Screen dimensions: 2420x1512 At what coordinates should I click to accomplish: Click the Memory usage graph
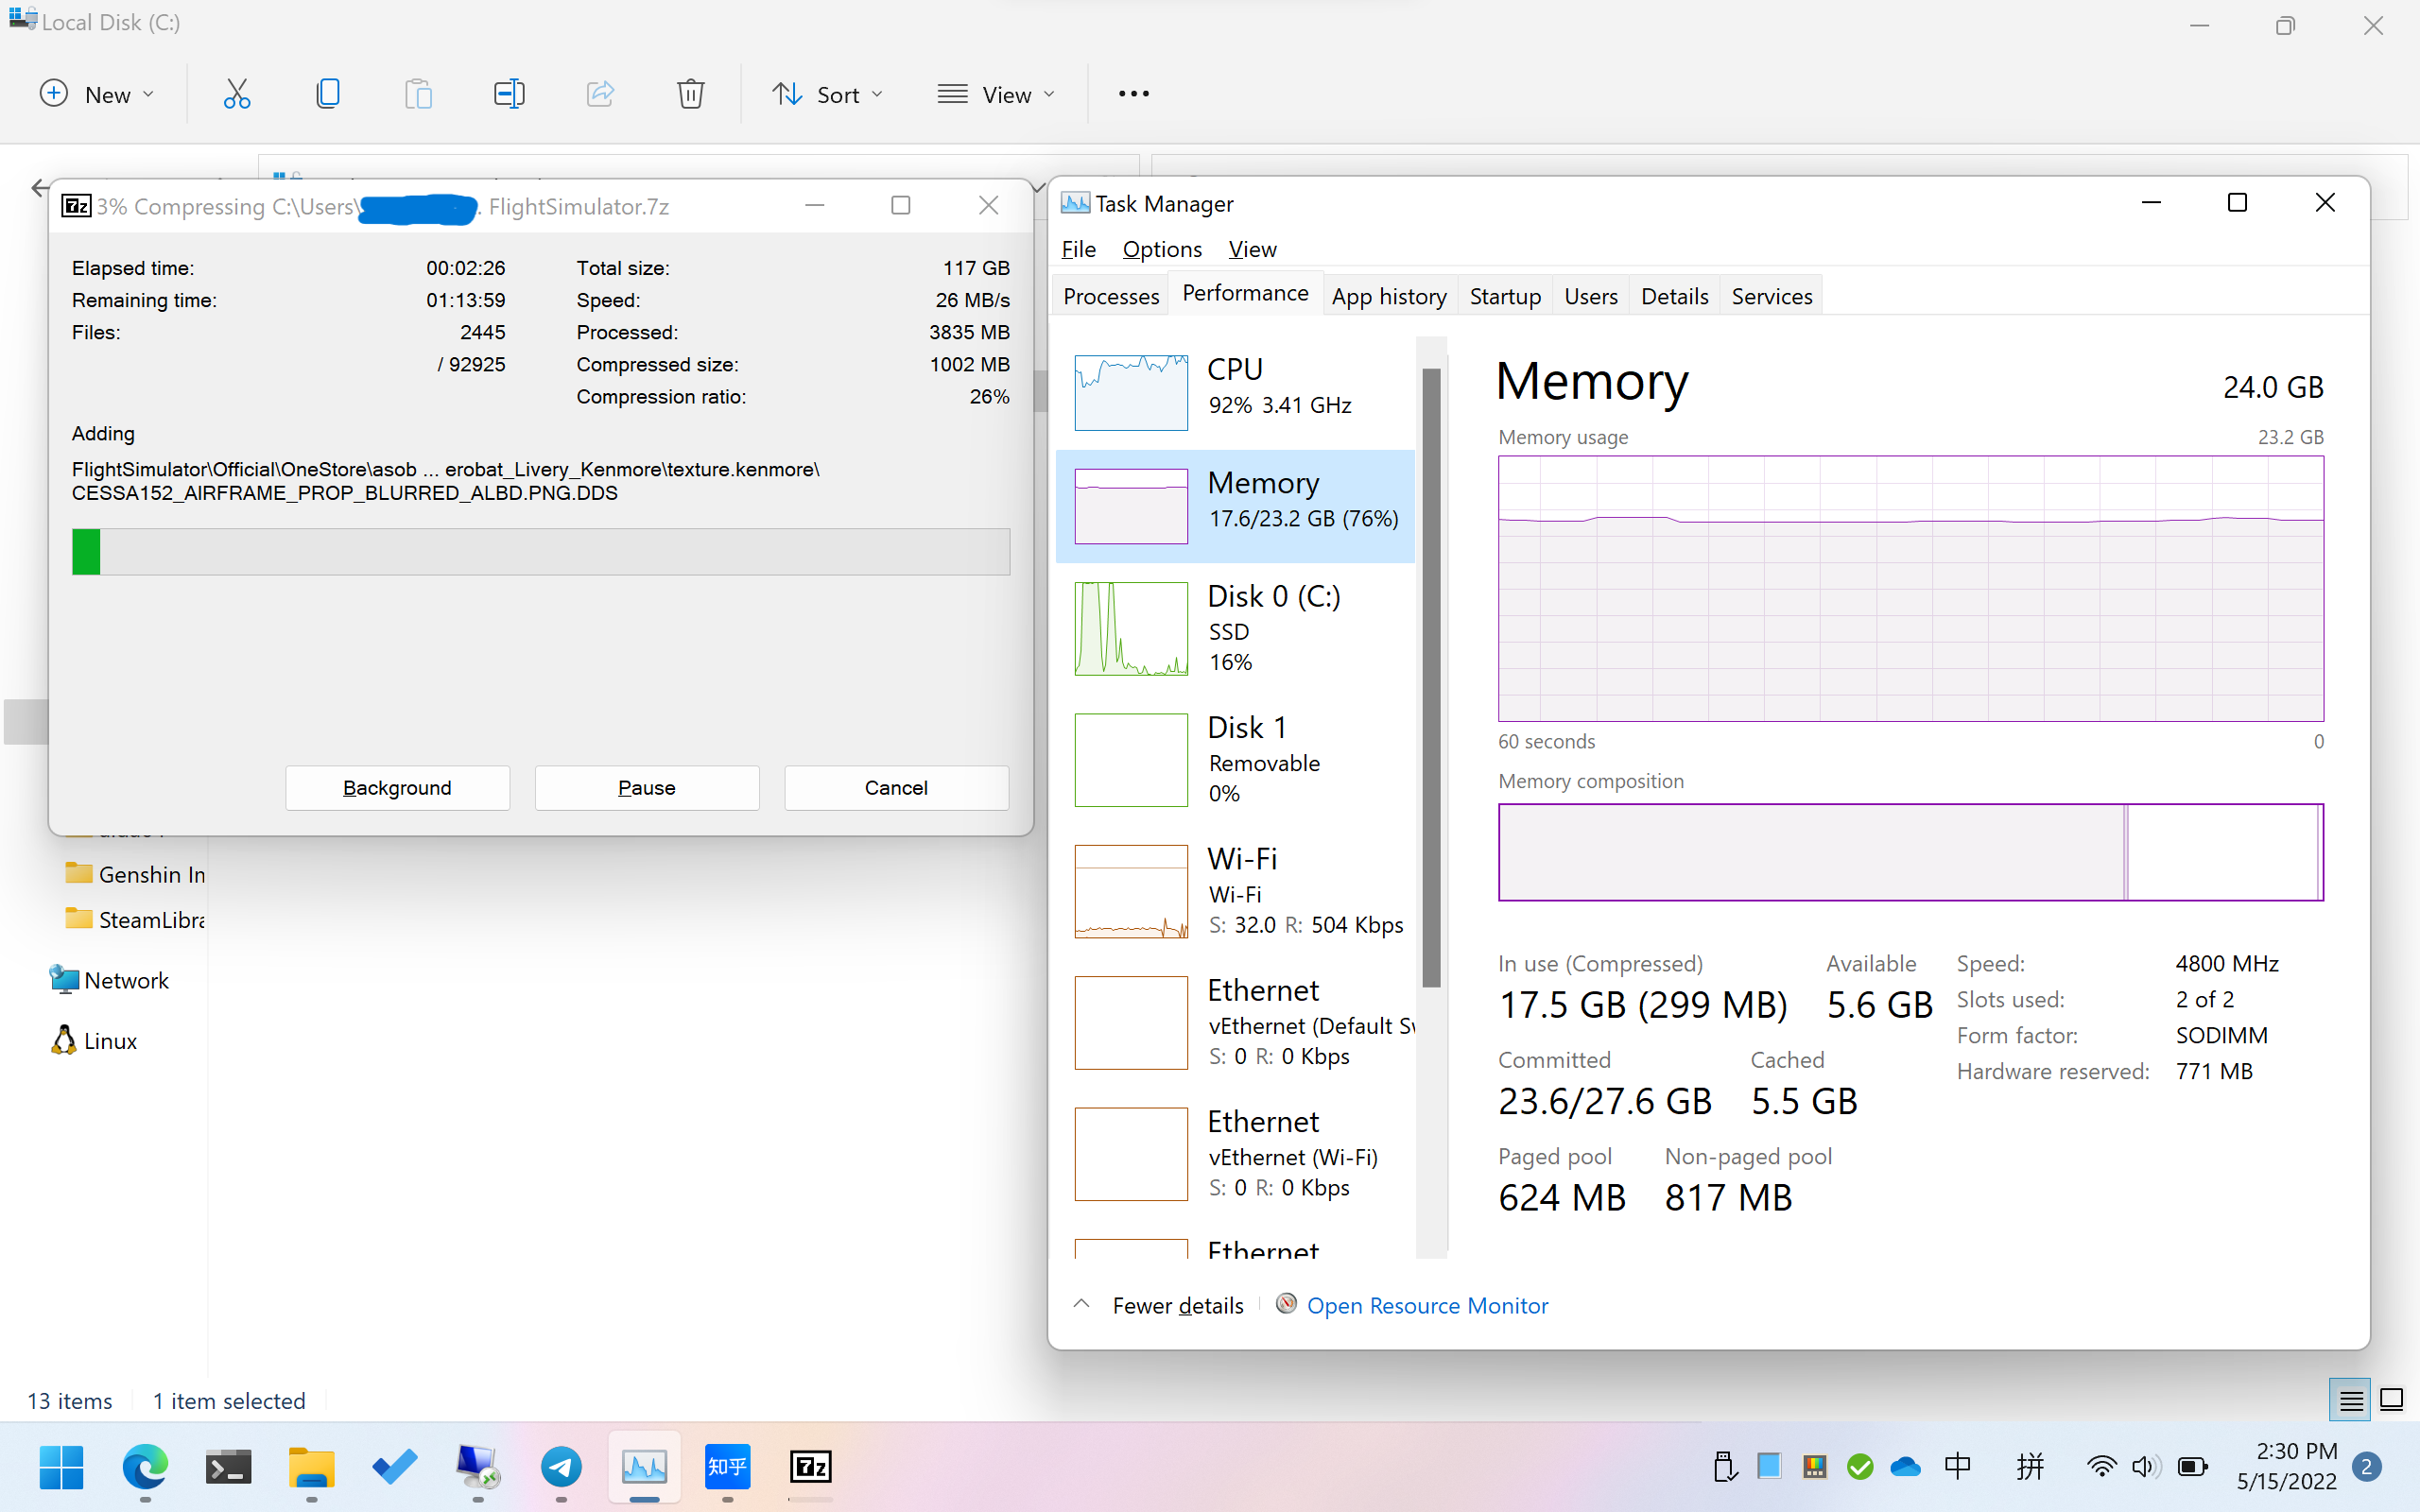(1910, 589)
